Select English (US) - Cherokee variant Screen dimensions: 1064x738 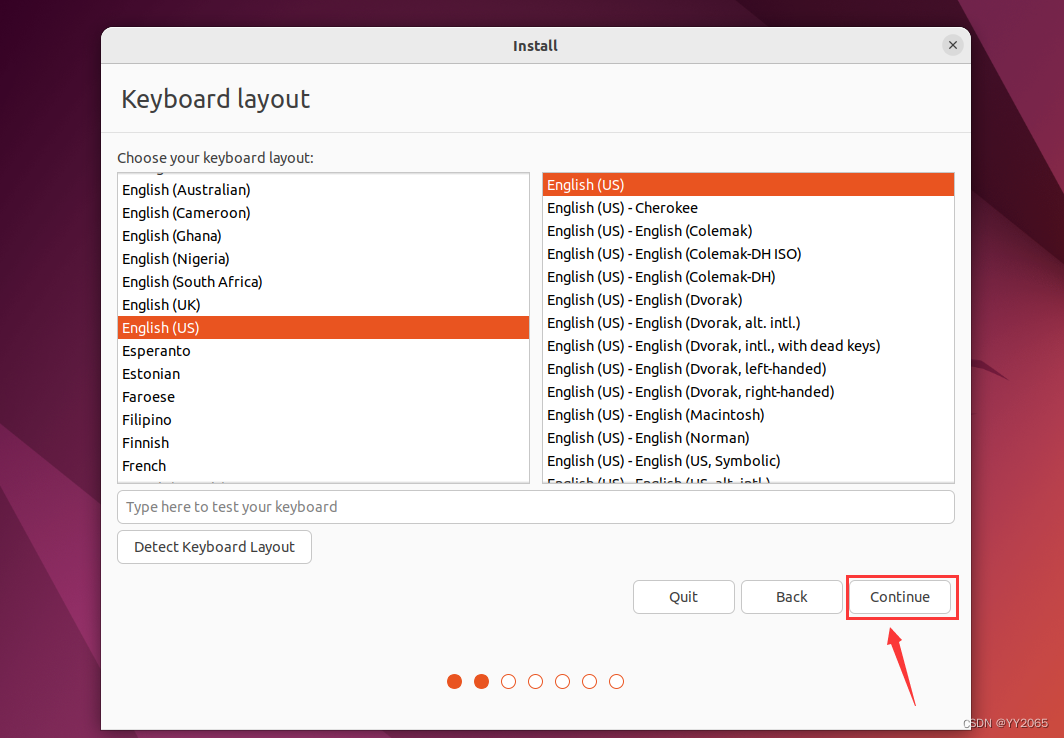748,208
